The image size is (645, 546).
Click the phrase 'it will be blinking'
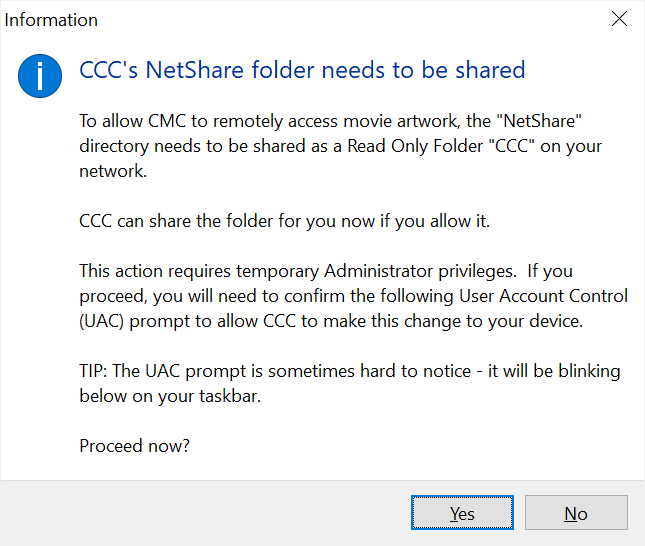(x=554, y=371)
